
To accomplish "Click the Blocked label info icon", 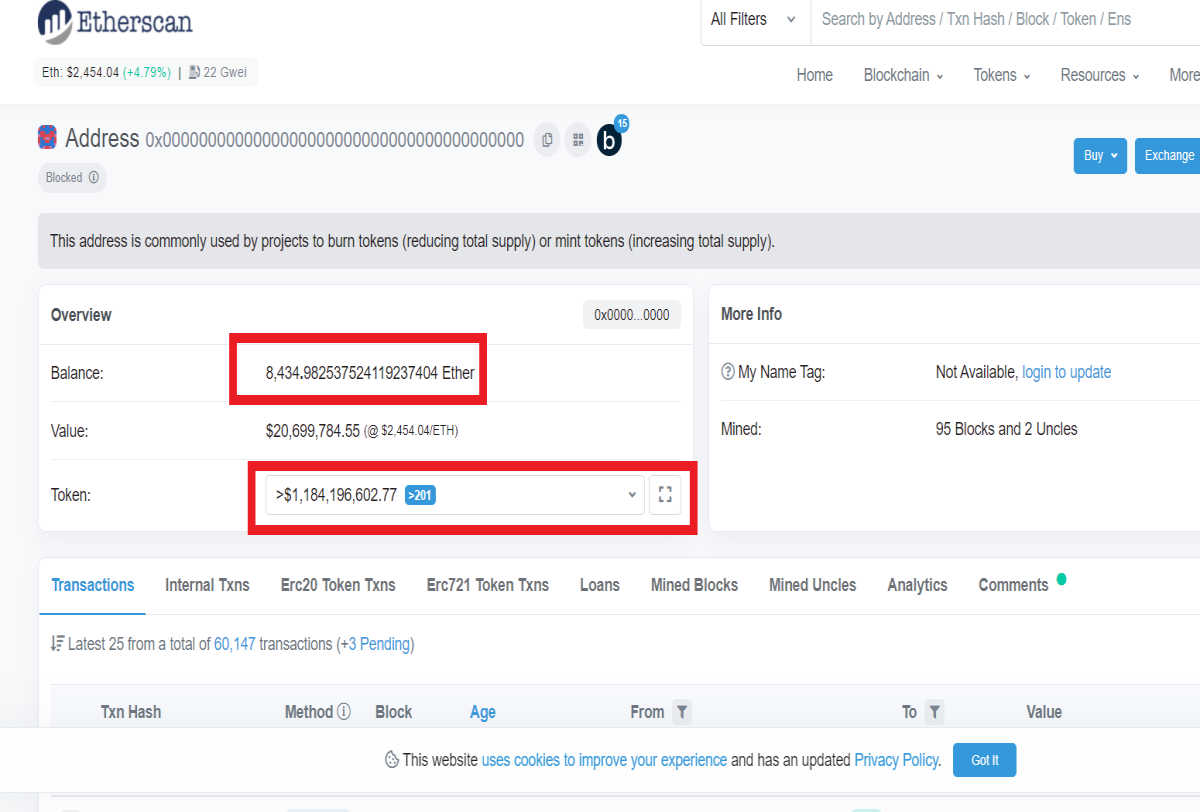I will coord(94,178).
